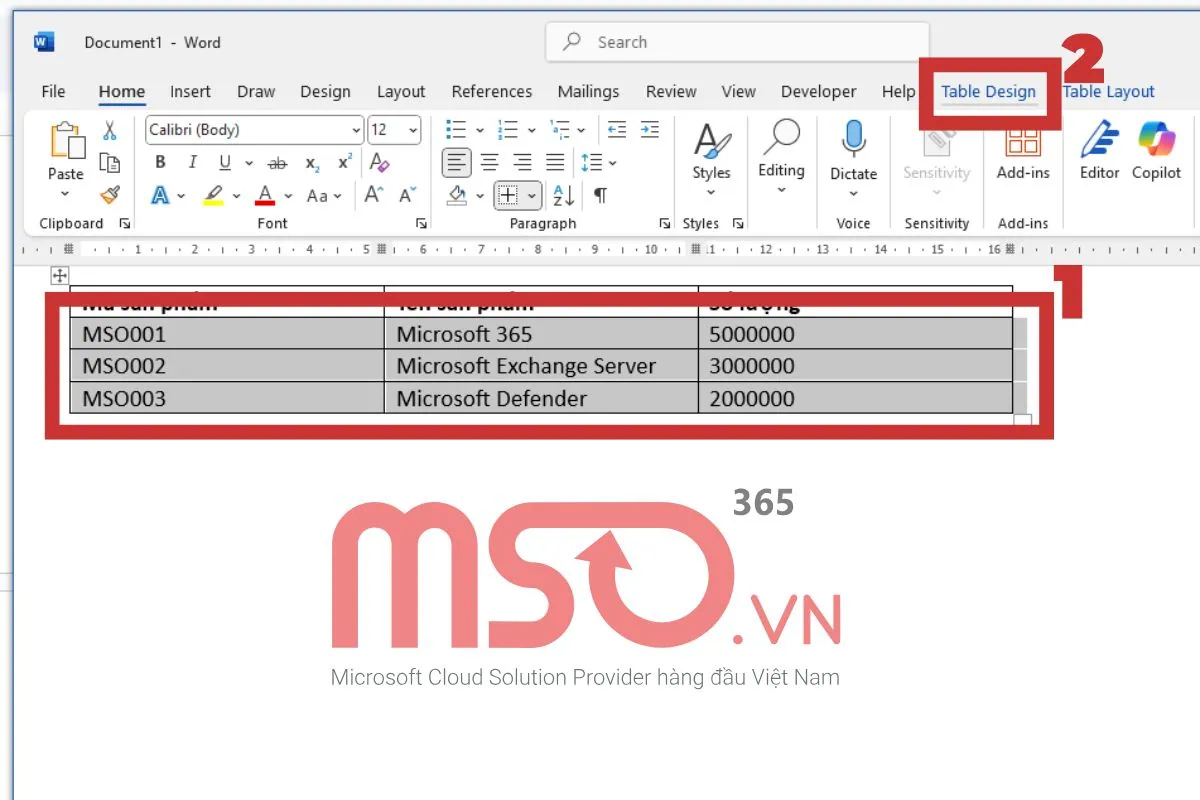Screen dimensions: 1200x800
Task: Expand the Borders dropdown arrow
Action: [x=532, y=195]
